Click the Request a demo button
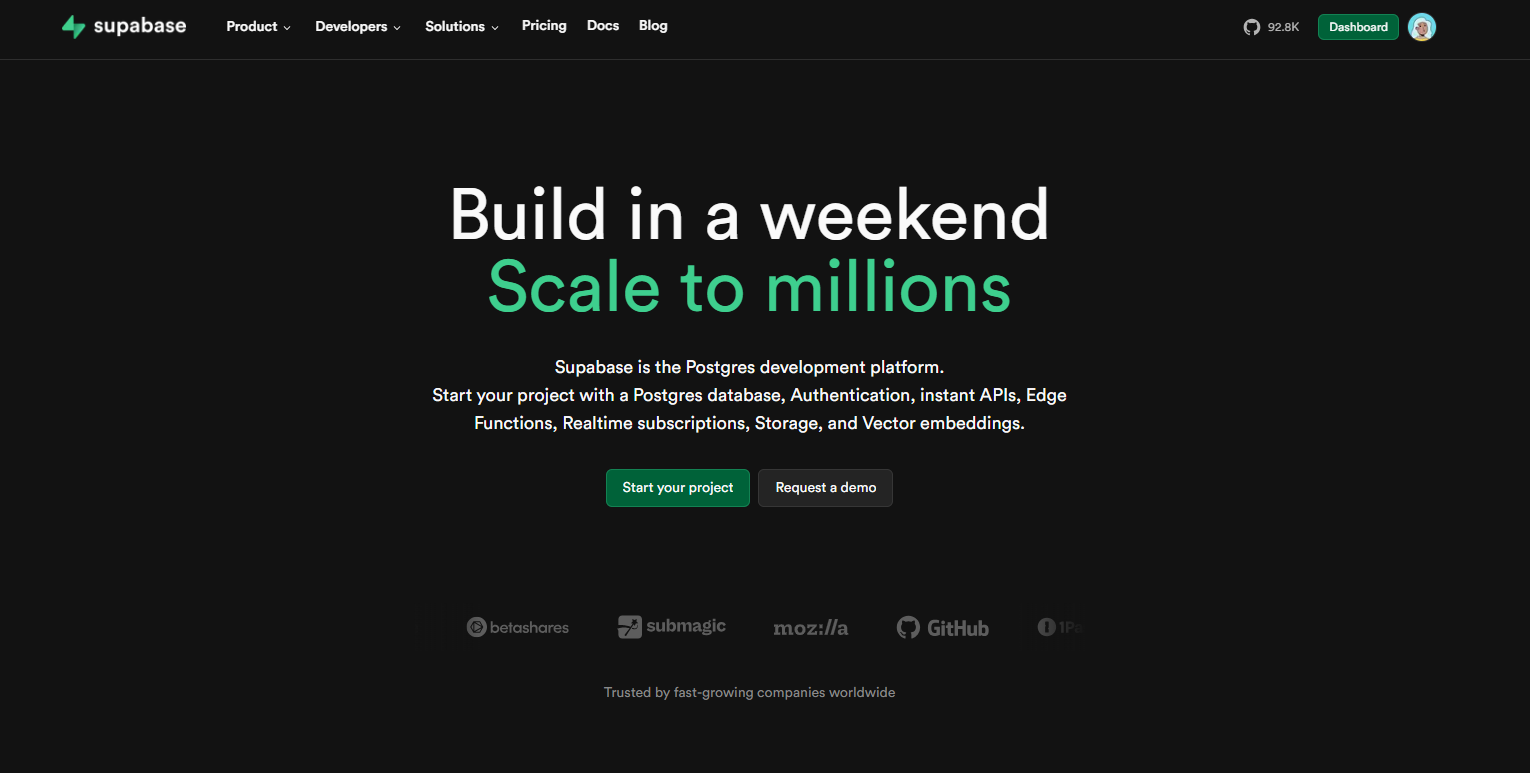Screen dimensions: 1530x773 pyautogui.click(x=825, y=488)
